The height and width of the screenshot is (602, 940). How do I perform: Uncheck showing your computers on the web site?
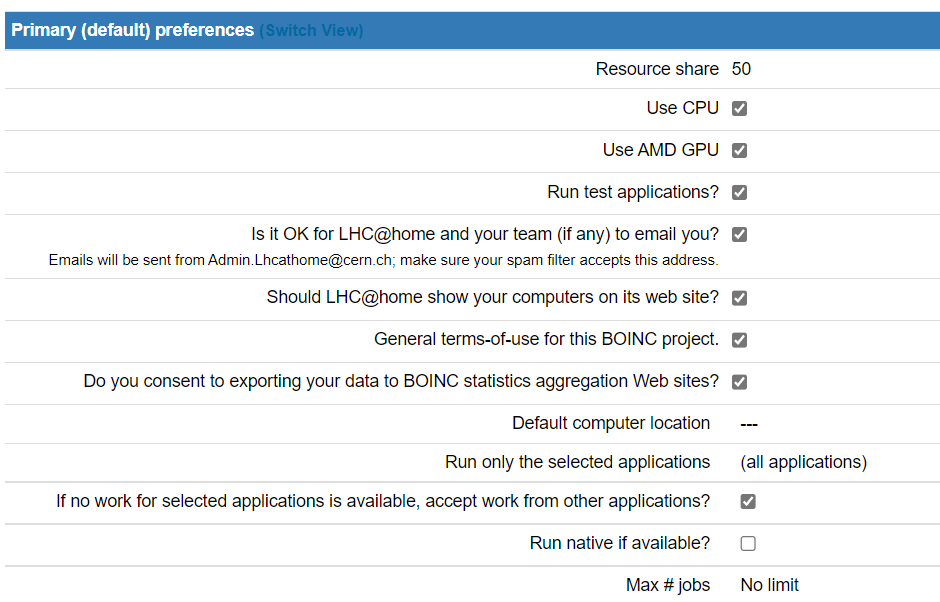(740, 298)
